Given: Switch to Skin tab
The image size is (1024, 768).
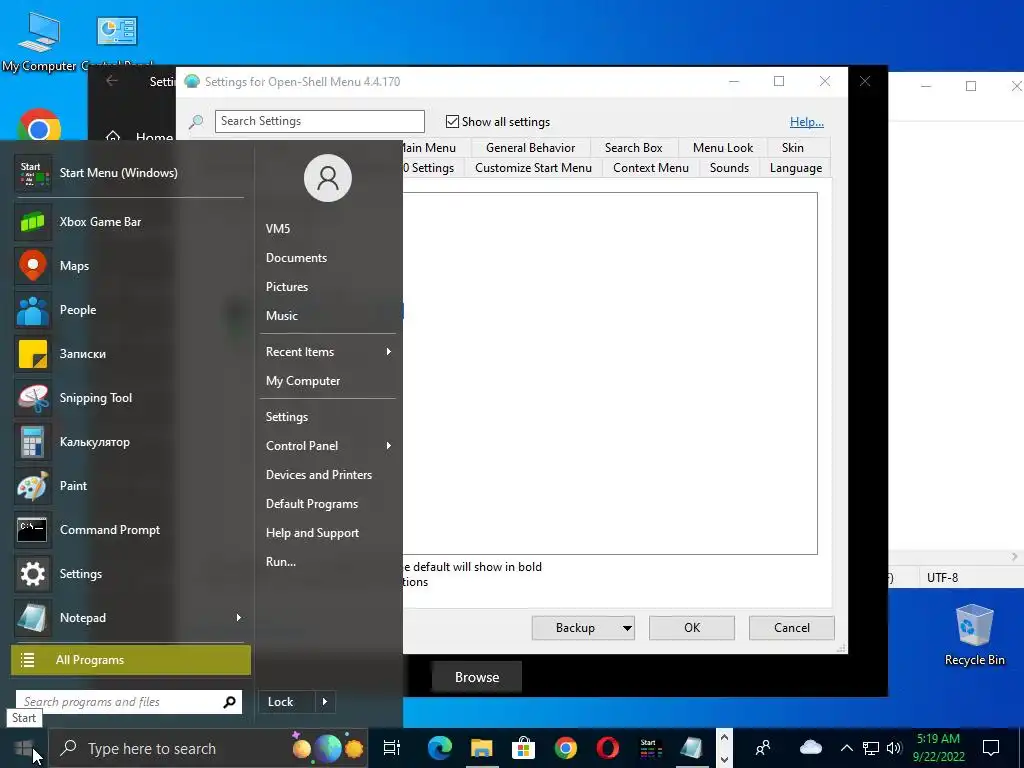Looking at the screenshot, I should (793, 148).
